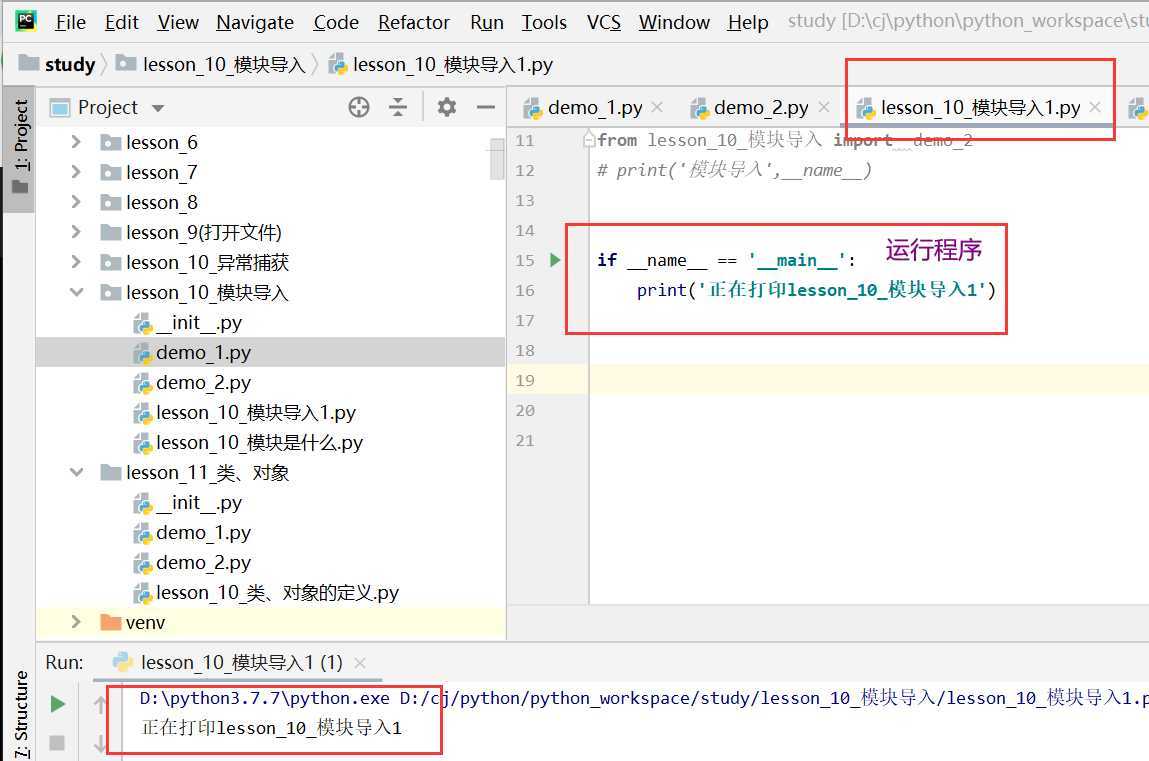1149x761 pixels.
Task: Click the collapse all icon in Project panel
Action: tap(398, 108)
